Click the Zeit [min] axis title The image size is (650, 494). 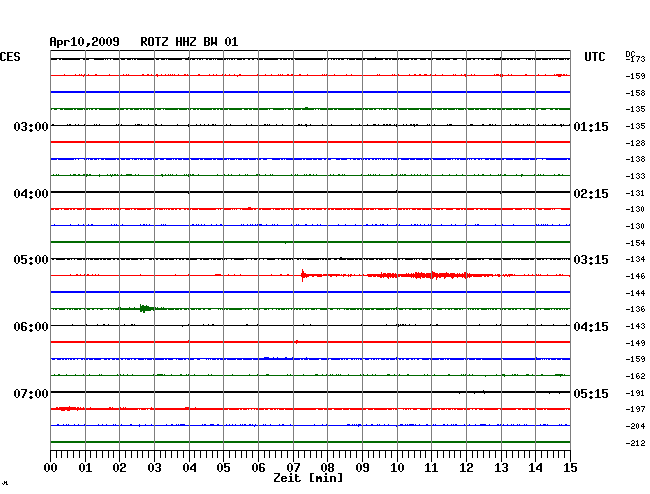point(308,478)
